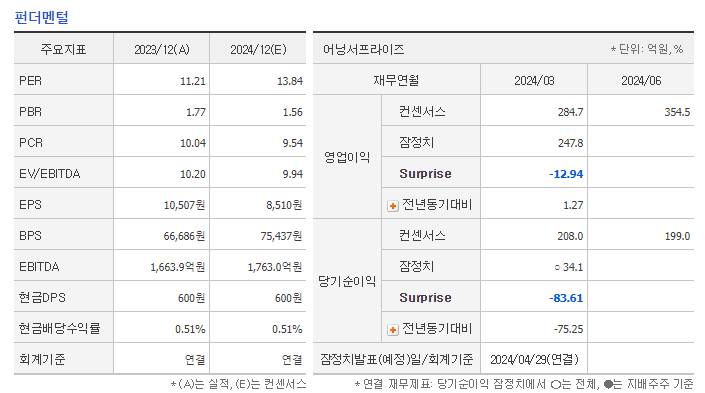Select the PER 2023/12(A) value 11.21
Image resolution: width=705 pixels, height=393 pixels.
pyautogui.click(x=192, y=81)
